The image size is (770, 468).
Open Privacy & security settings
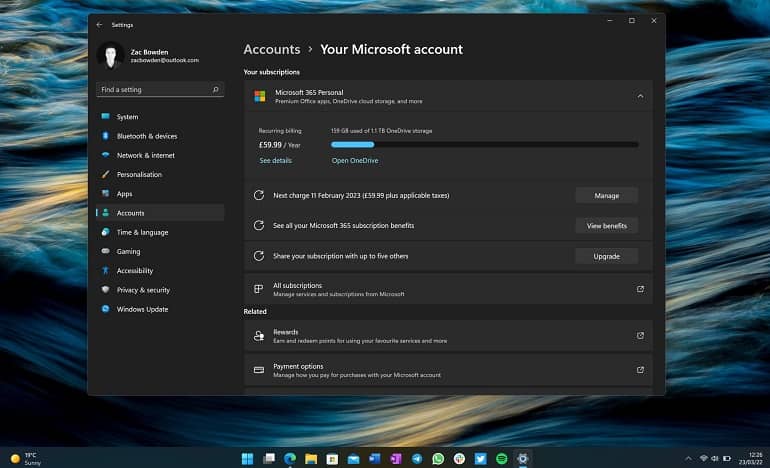click(160, 290)
